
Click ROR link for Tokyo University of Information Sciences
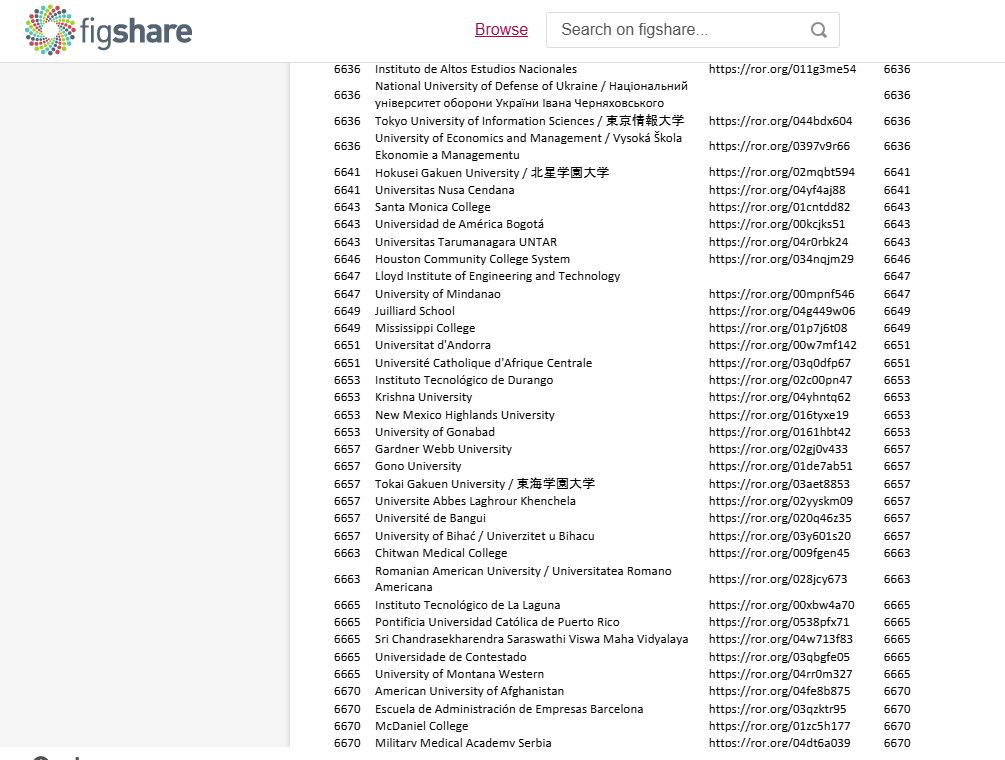coord(781,121)
